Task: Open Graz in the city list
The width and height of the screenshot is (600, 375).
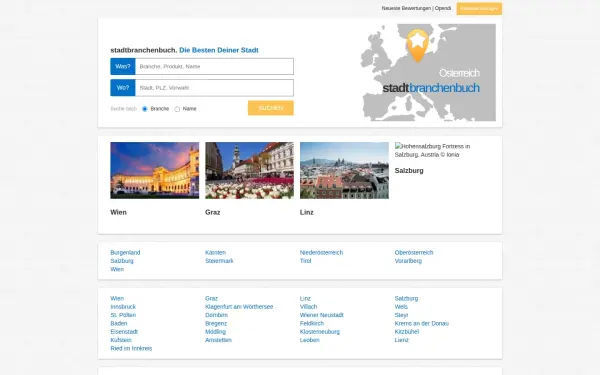Action: point(211,298)
